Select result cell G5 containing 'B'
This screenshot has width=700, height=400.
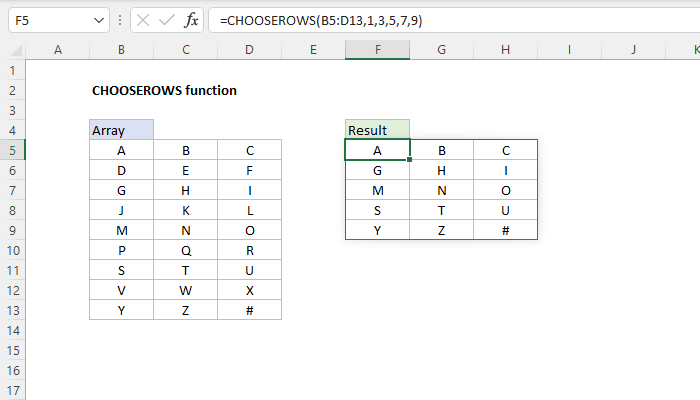tap(442, 150)
